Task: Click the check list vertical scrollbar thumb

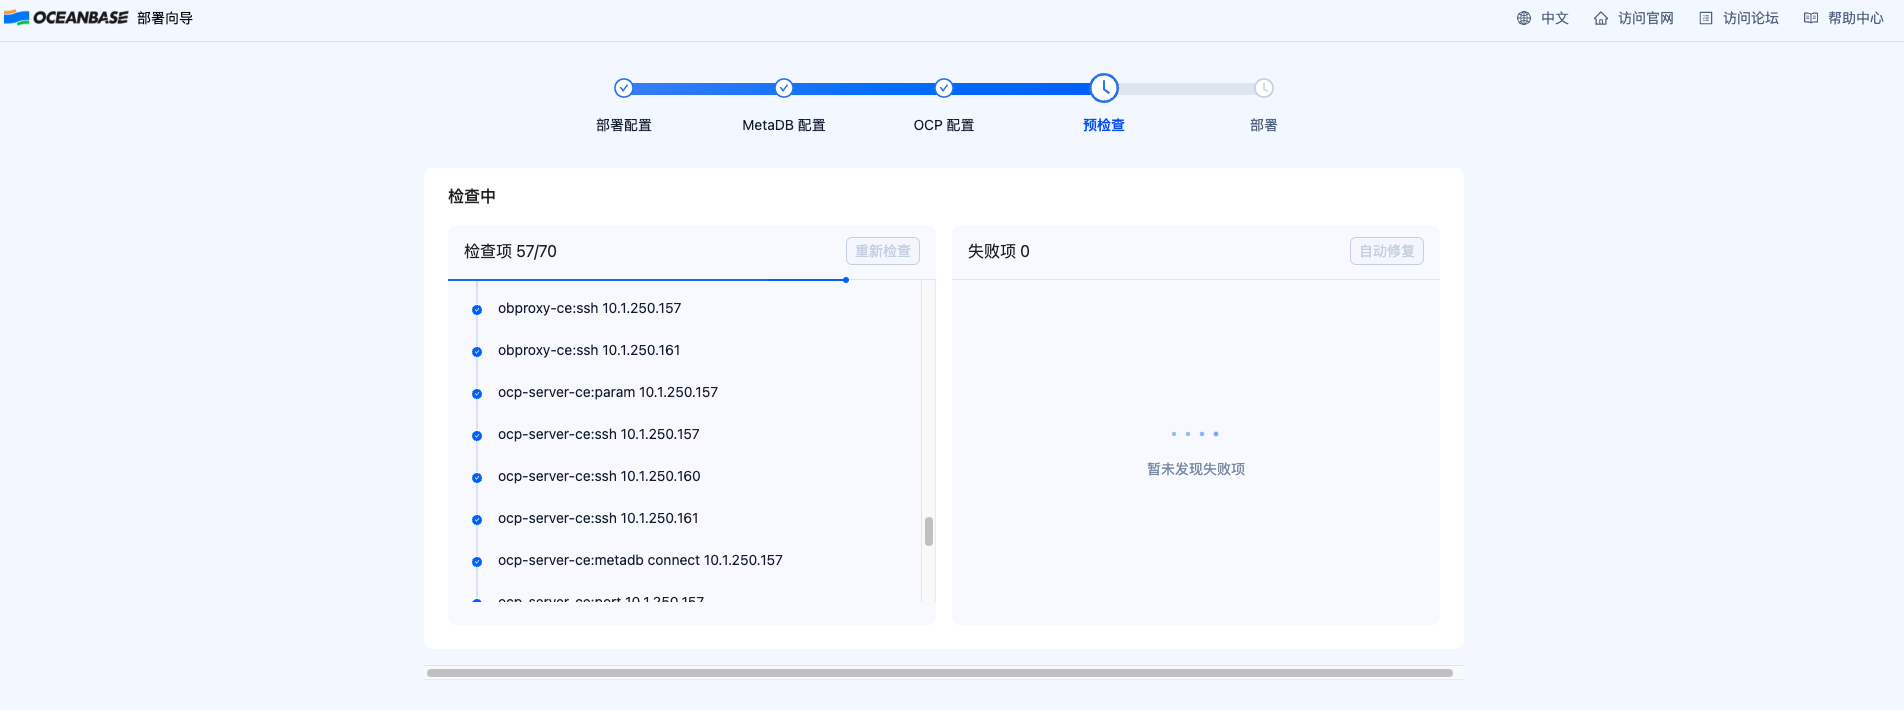Action: tap(929, 531)
